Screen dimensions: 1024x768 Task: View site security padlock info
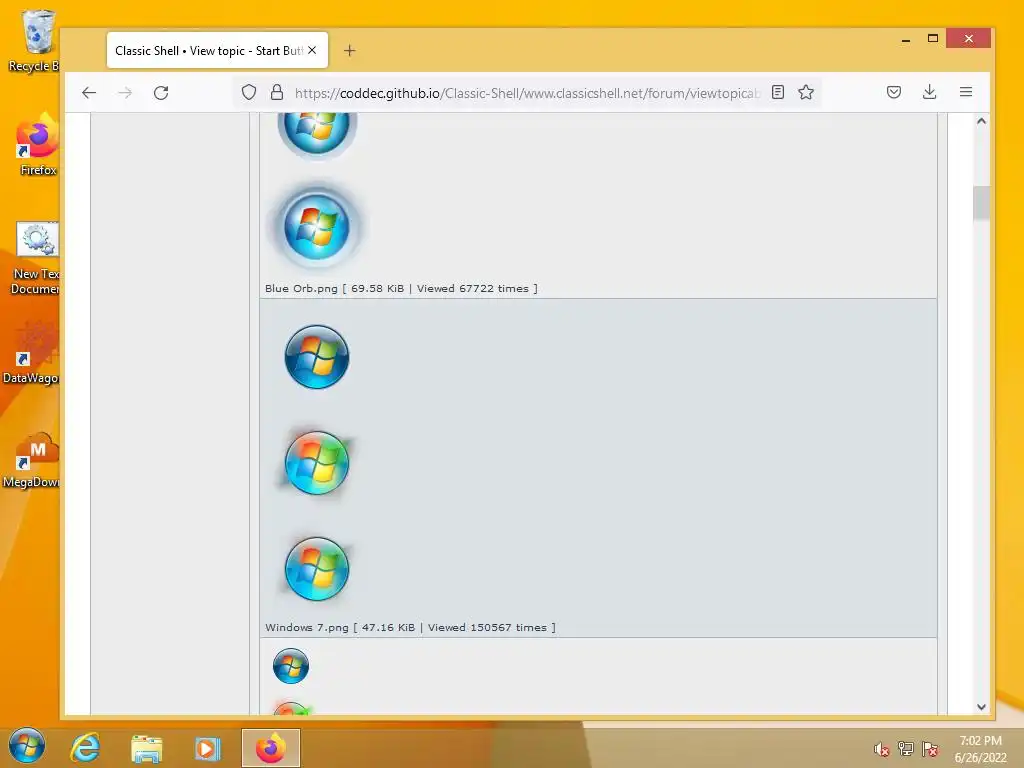277,93
